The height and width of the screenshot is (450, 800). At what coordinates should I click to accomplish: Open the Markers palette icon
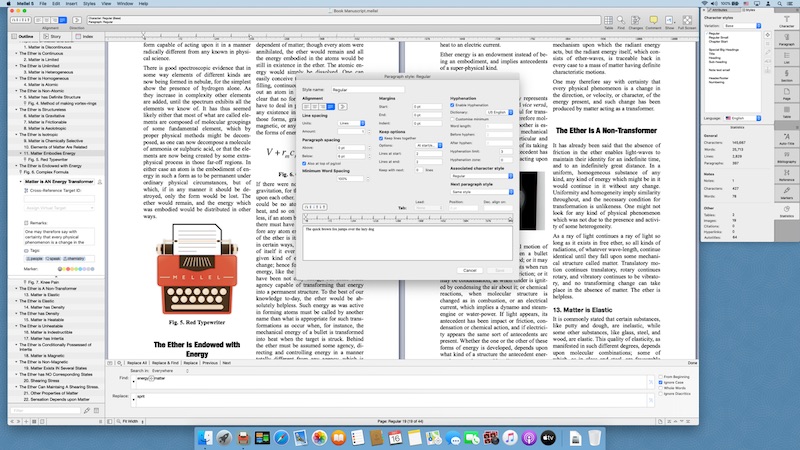786,193
